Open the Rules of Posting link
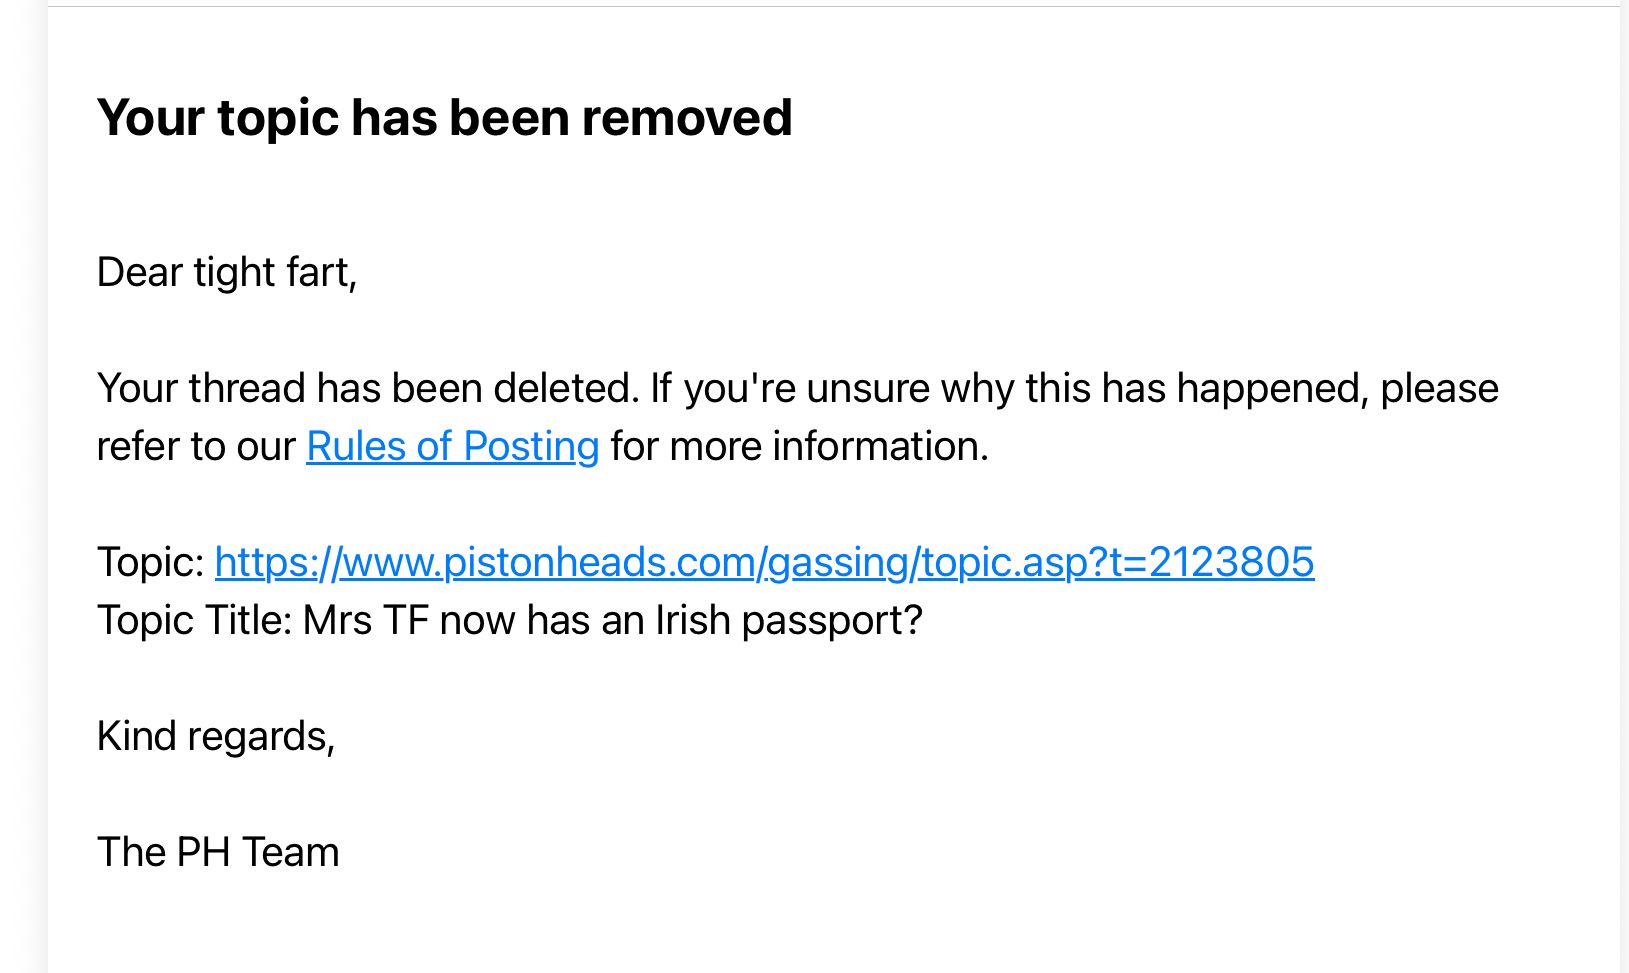This screenshot has width=1629, height=973. click(x=452, y=446)
